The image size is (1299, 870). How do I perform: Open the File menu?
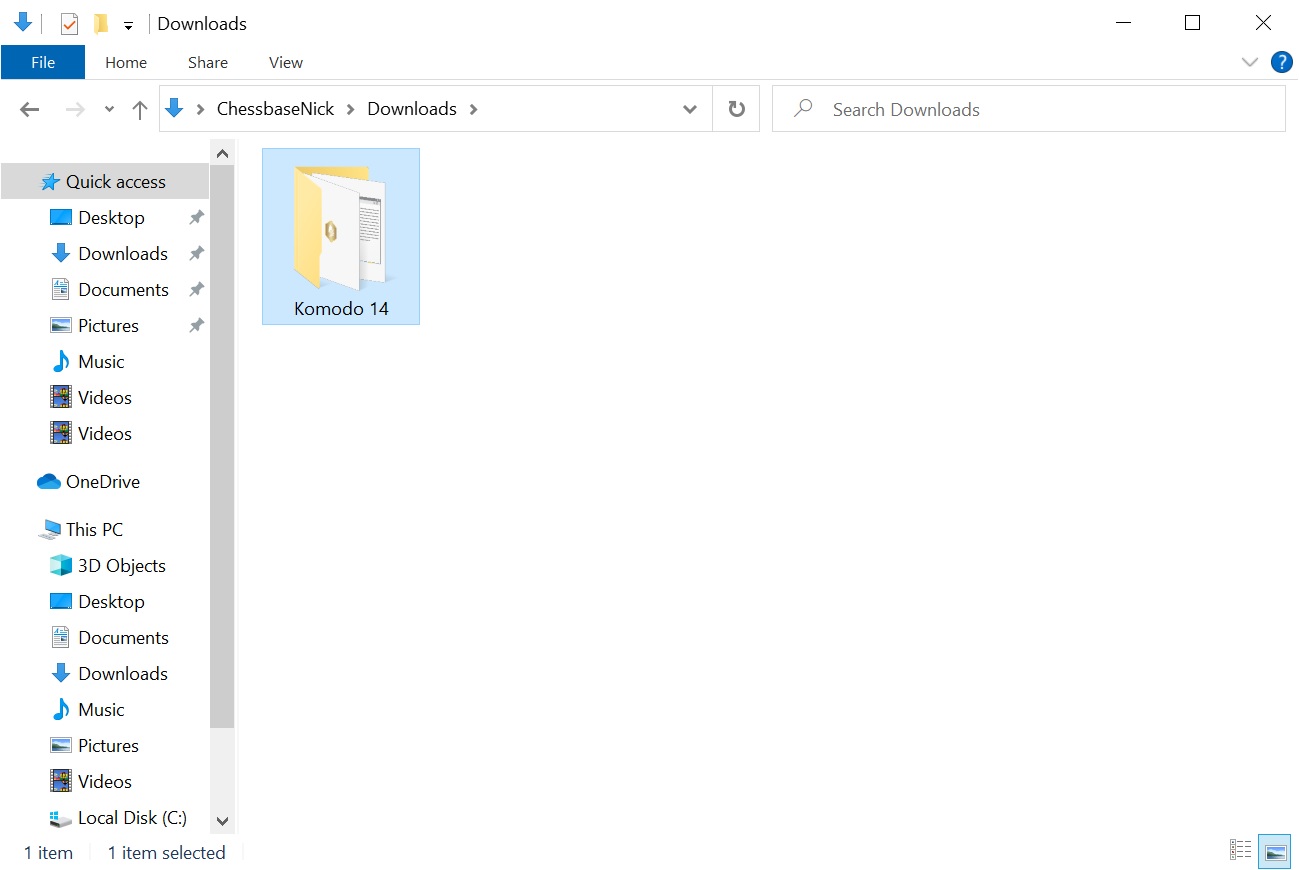click(x=43, y=62)
